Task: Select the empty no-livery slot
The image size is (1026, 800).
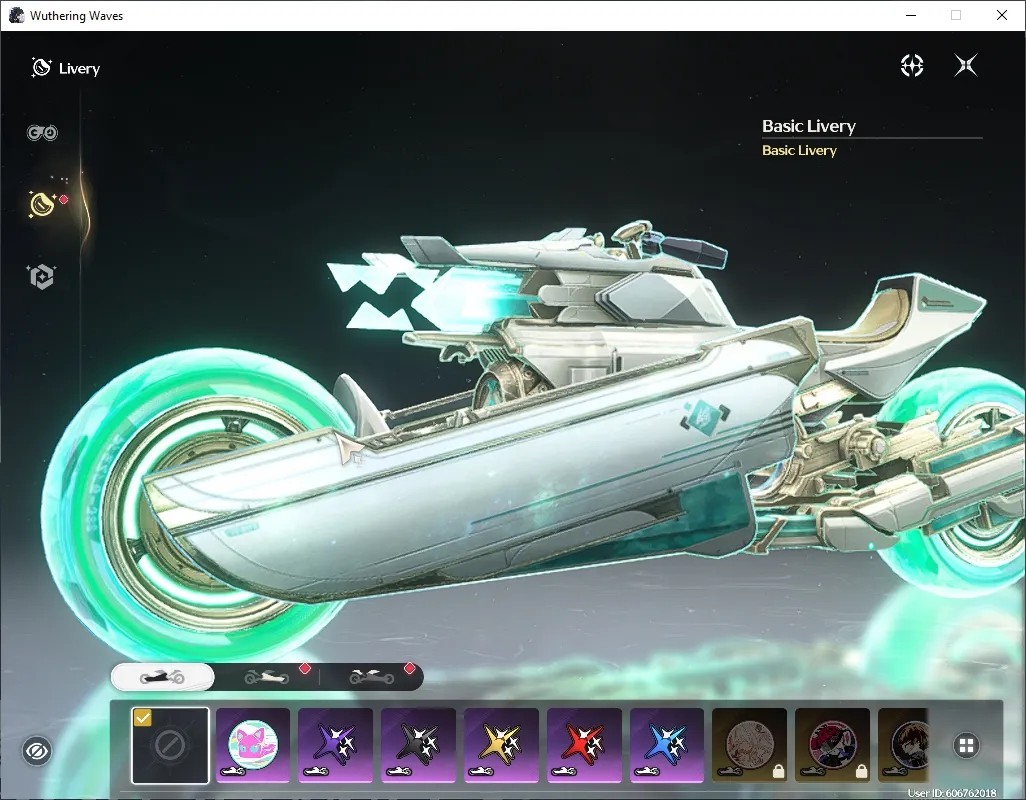Action: click(170, 745)
